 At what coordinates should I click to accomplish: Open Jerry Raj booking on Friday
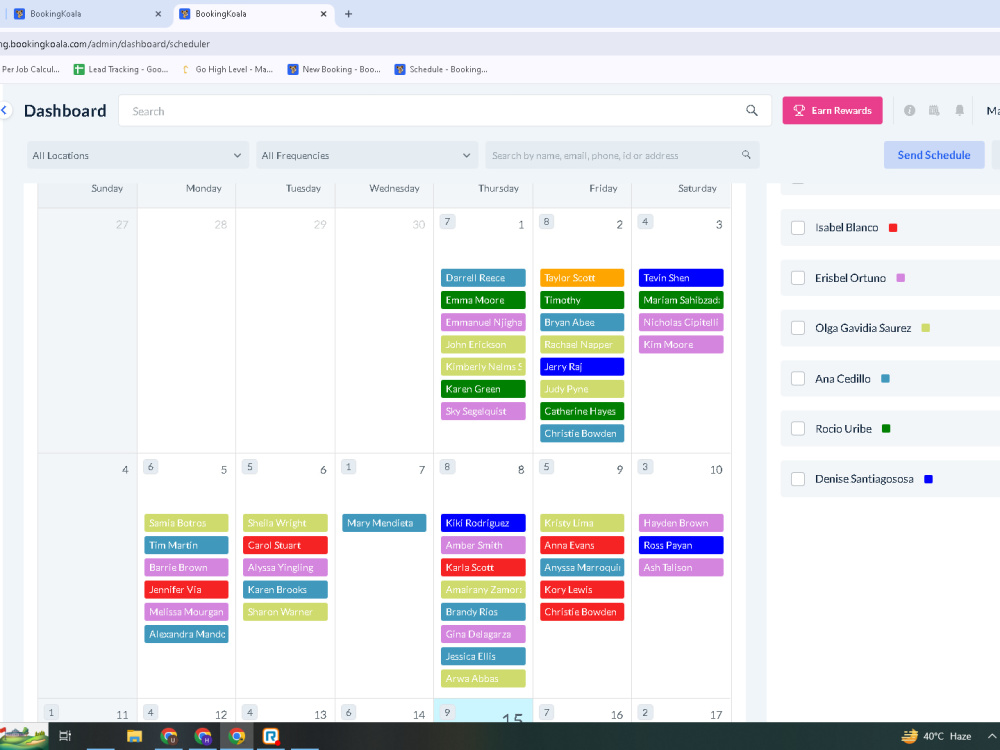(x=582, y=367)
